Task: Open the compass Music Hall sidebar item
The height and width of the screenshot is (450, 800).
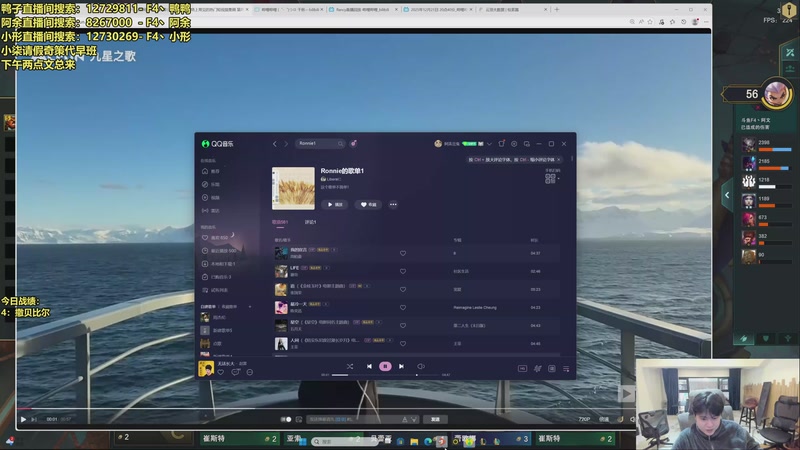Action: coord(211,184)
